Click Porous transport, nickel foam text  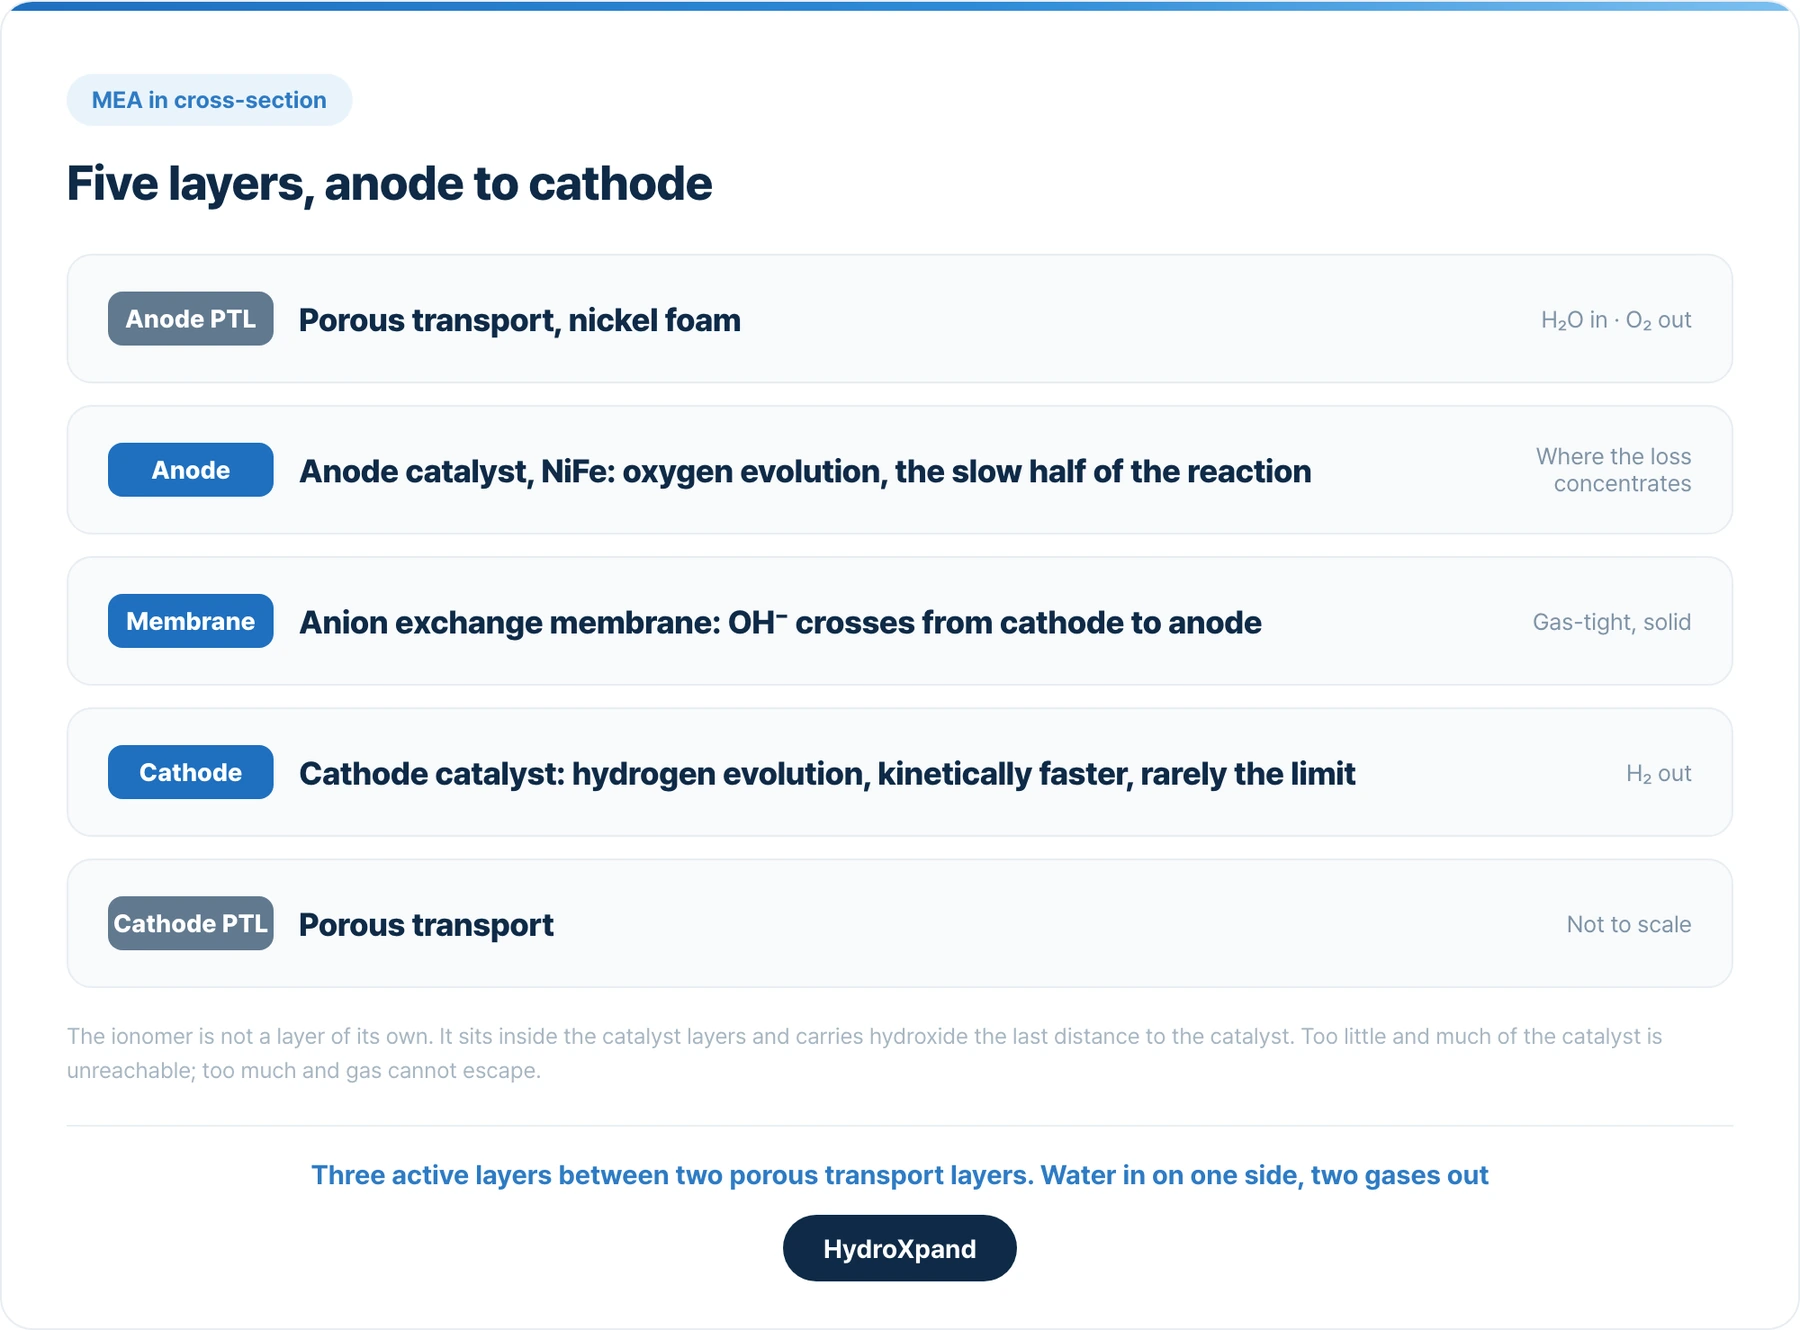tap(520, 320)
